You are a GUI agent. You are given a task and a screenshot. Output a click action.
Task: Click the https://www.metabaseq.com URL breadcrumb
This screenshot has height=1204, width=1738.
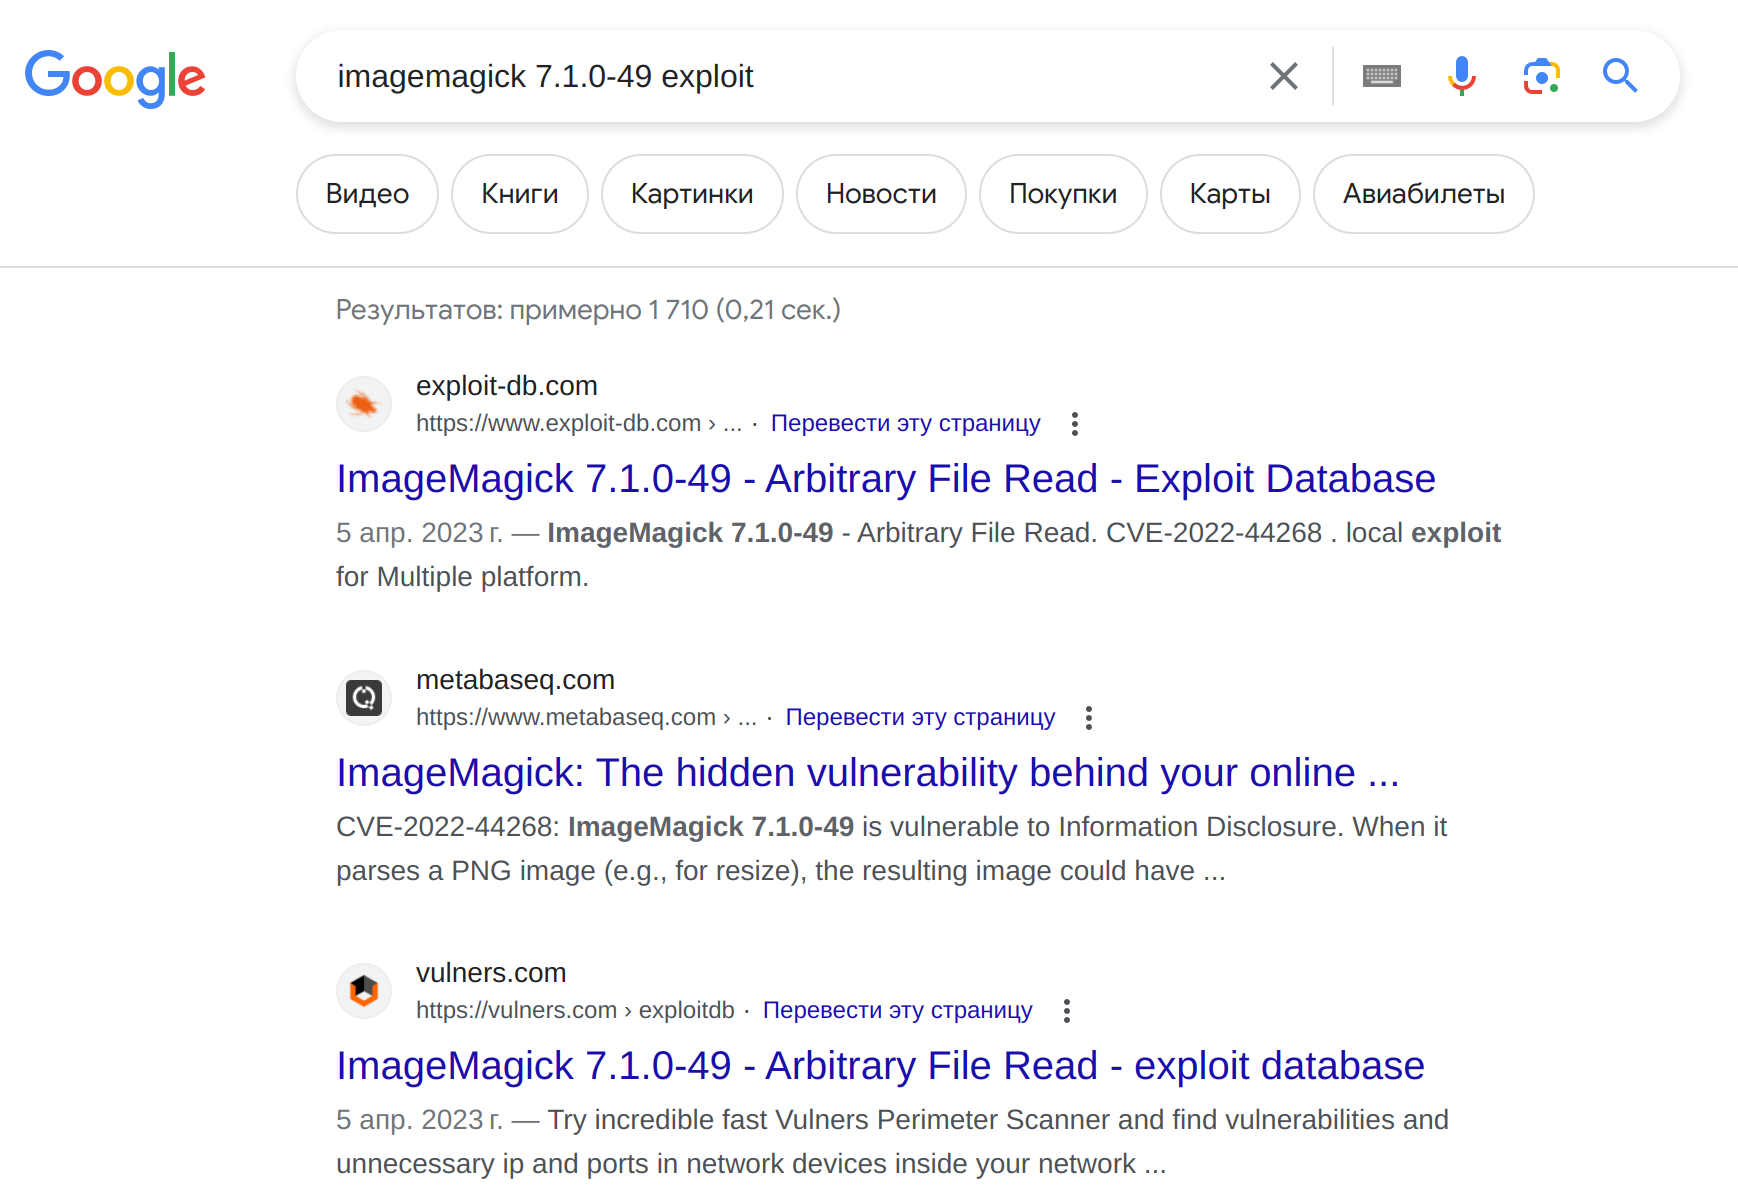(x=586, y=717)
